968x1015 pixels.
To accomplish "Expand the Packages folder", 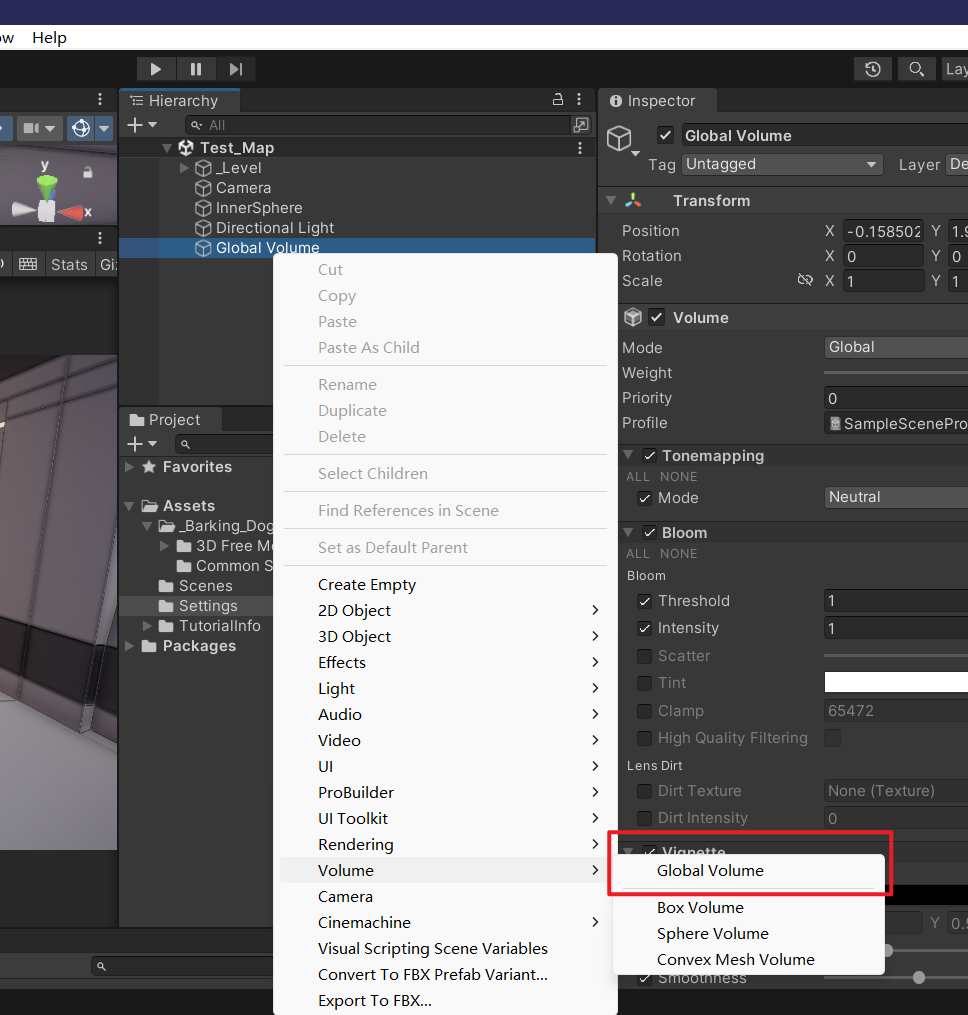I will pyautogui.click(x=129, y=646).
